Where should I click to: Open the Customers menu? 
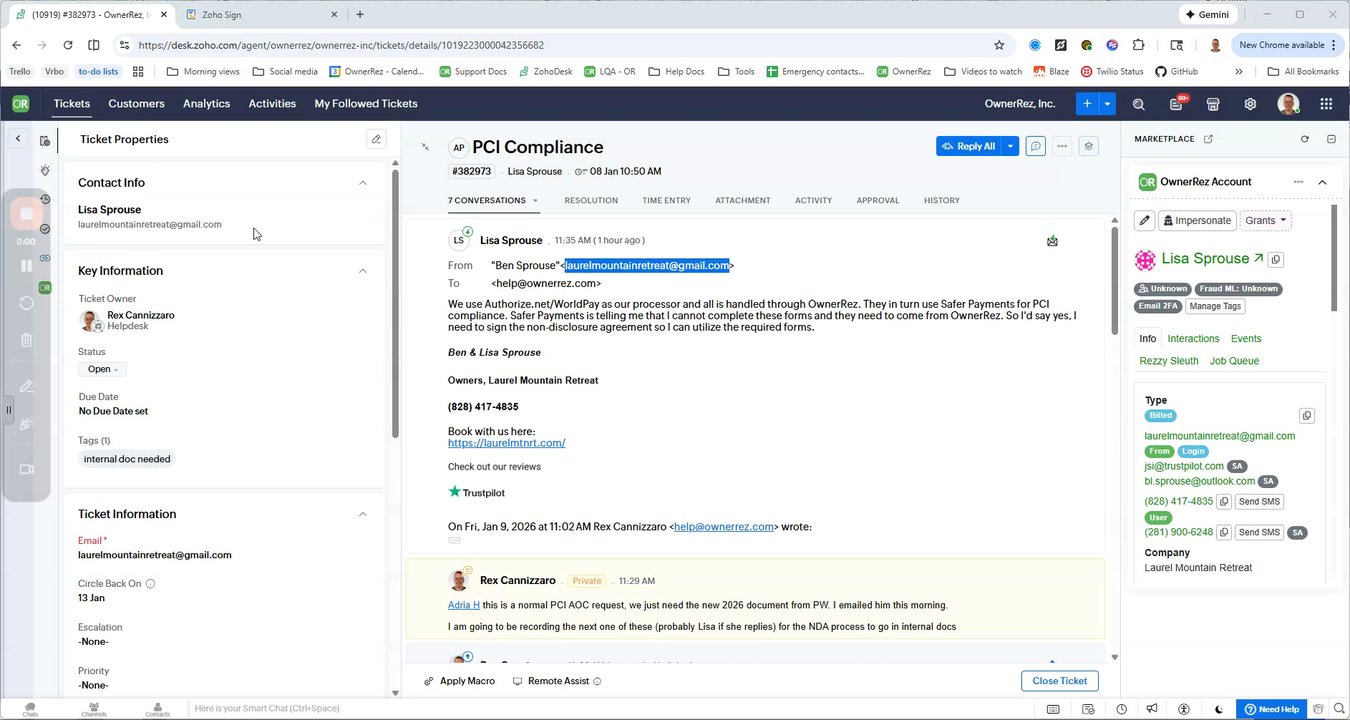(136, 104)
